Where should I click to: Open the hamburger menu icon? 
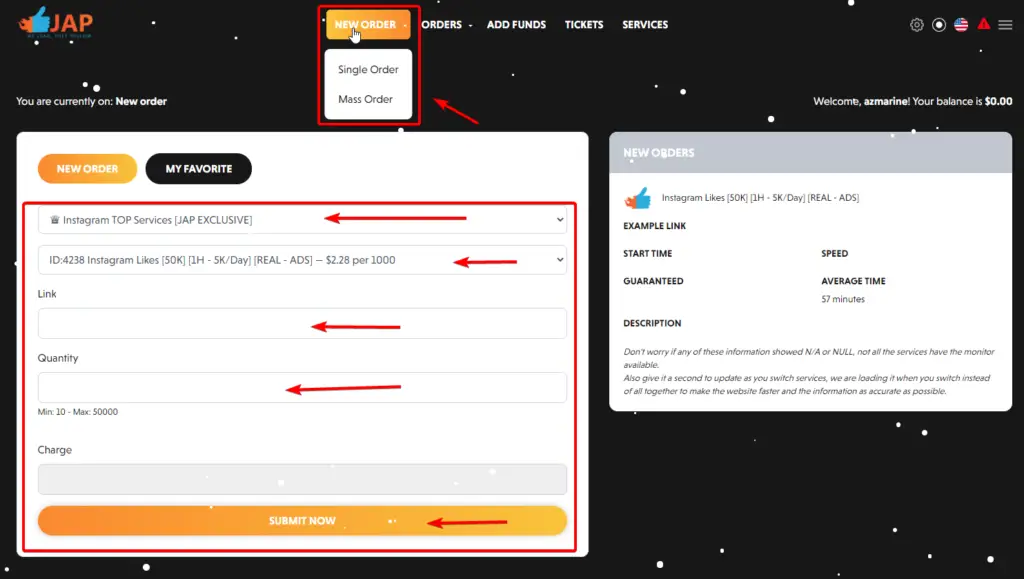tap(1005, 25)
